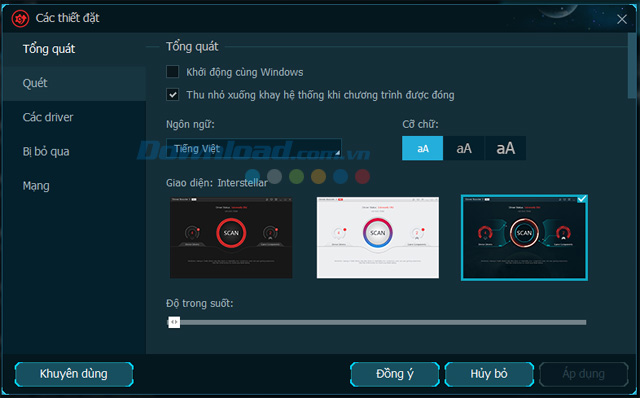Image resolution: width=640 pixels, height=398 pixels.
Task: Click the Tiếng Việt dropdown arrow
Action: 337,153
